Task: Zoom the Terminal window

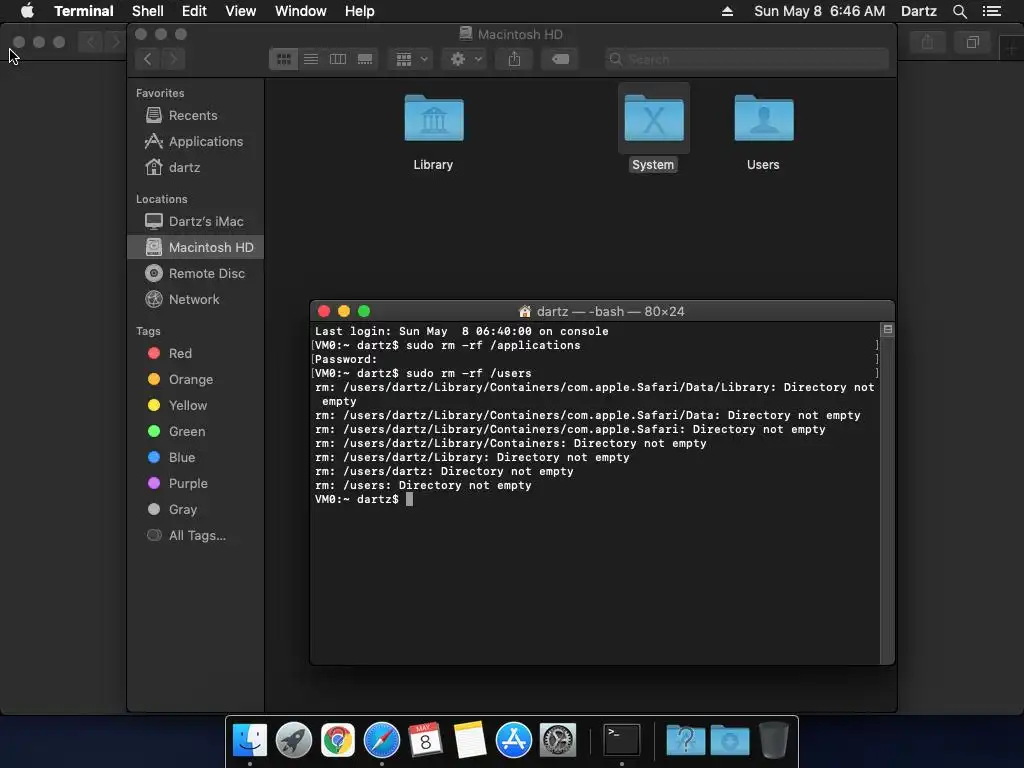Action: point(364,312)
